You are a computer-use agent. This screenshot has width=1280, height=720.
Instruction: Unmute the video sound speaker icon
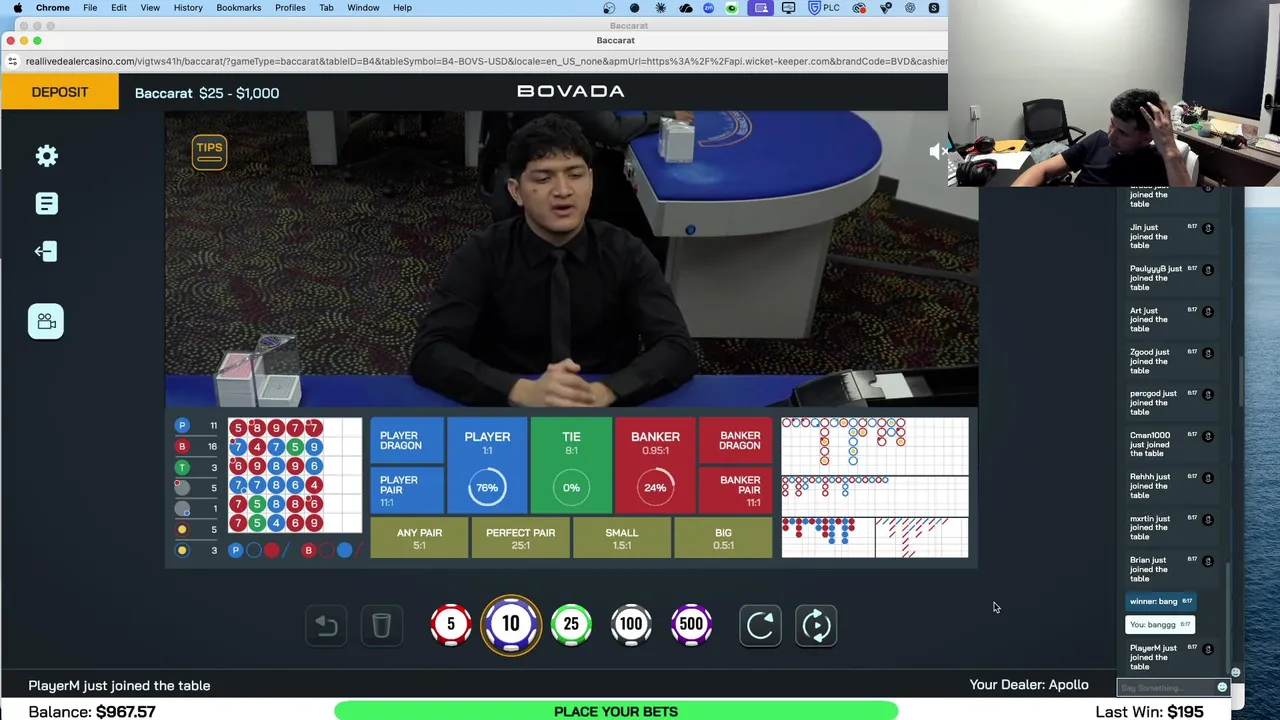click(x=937, y=151)
